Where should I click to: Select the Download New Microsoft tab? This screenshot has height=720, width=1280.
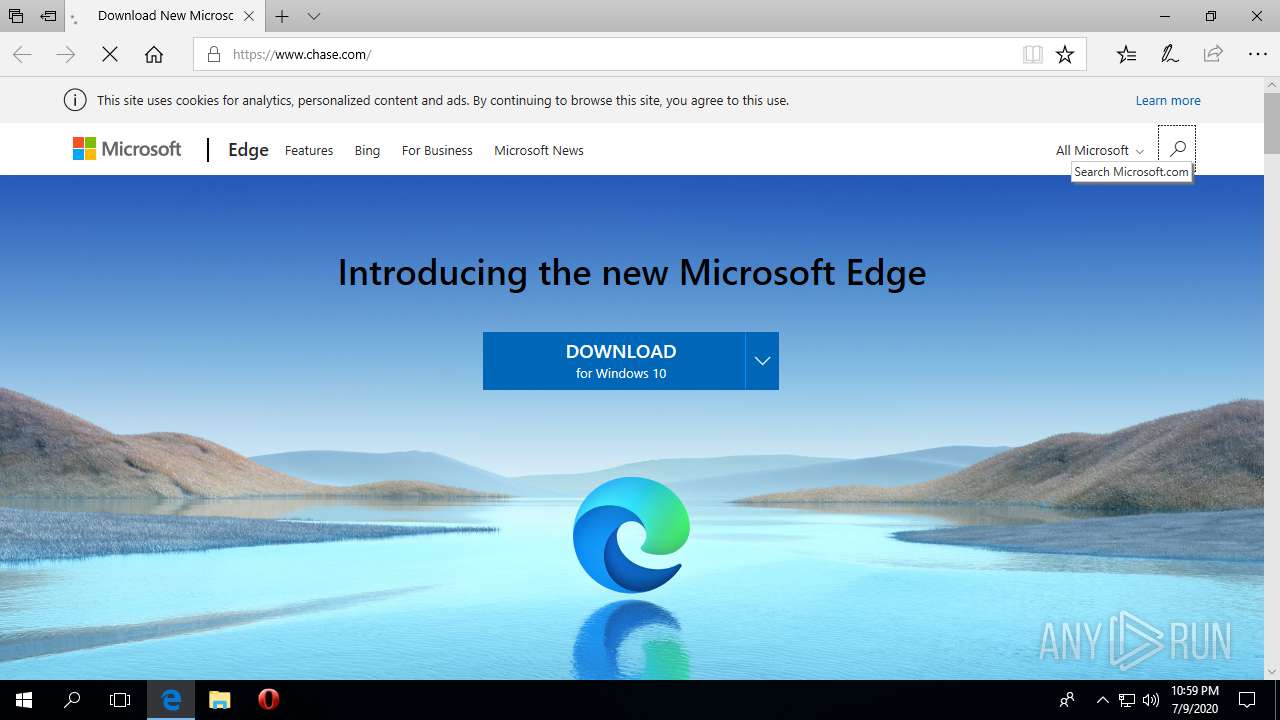click(x=165, y=16)
